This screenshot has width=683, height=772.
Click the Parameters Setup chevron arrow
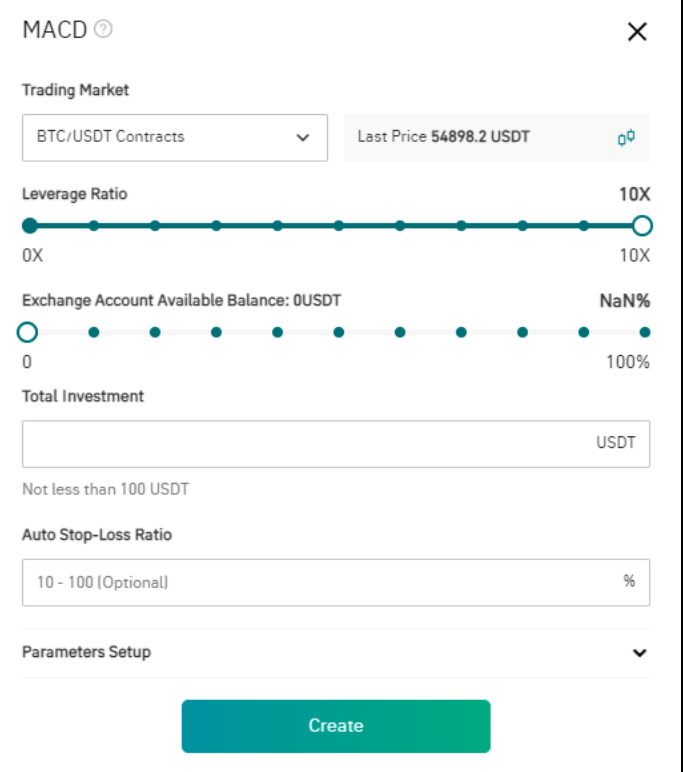639,653
